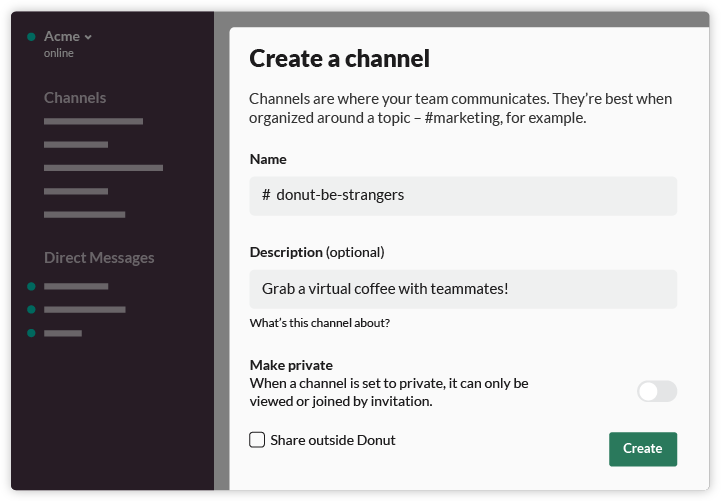Screen dimensions: 721x501
Task: Click the 'Description (optional)' label
Action: tap(317, 252)
